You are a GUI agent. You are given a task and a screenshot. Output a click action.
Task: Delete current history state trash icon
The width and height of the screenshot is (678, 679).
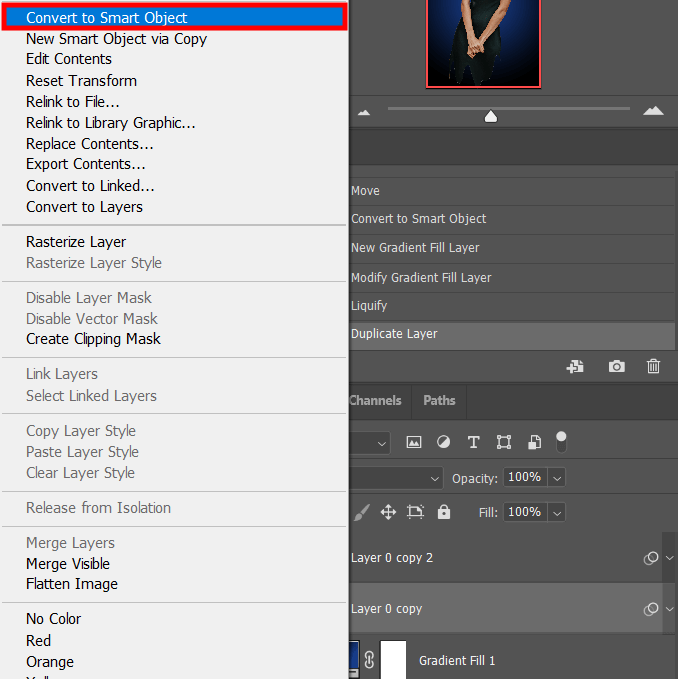coord(653,366)
